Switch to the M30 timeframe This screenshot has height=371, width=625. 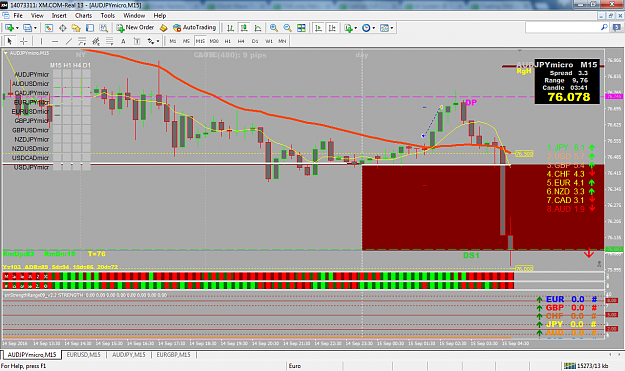tap(214, 41)
